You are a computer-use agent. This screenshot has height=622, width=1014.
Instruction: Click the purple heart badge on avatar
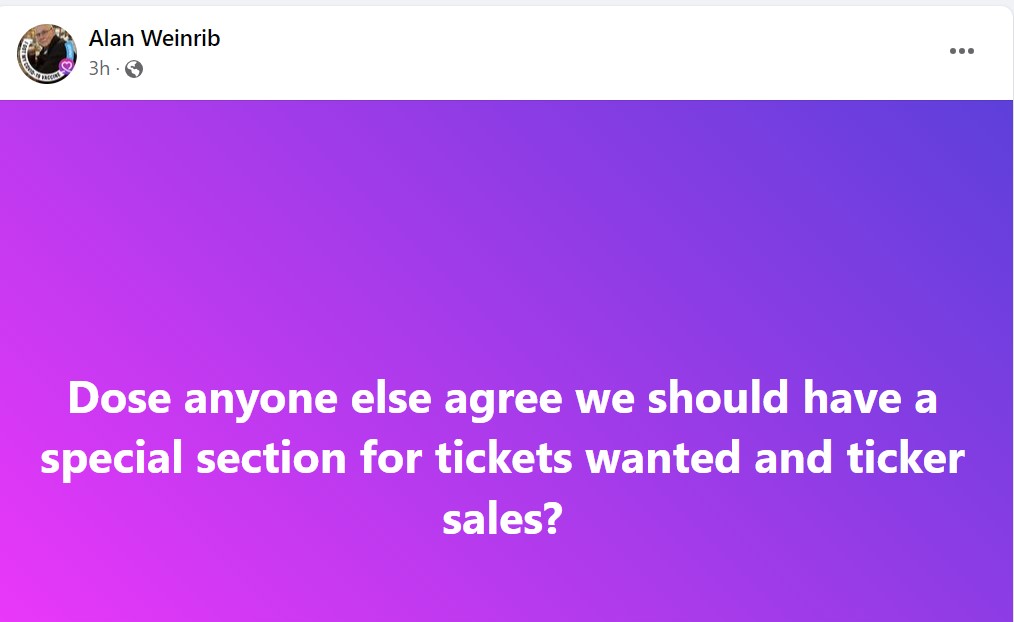click(67, 67)
